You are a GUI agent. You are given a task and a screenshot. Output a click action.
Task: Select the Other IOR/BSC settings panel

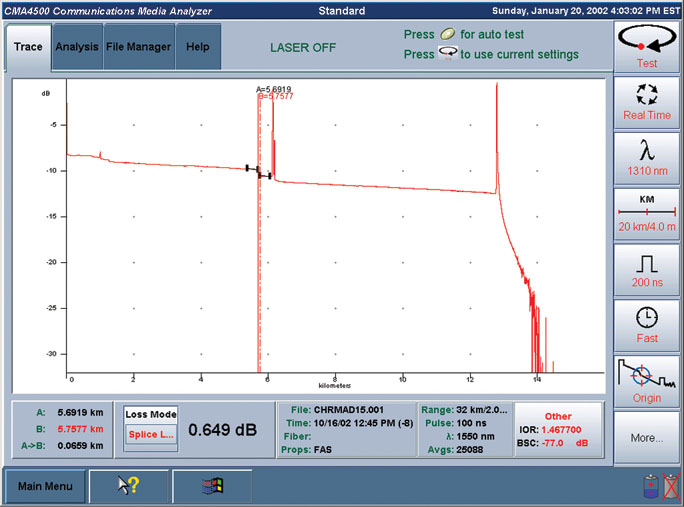tap(558, 429)
